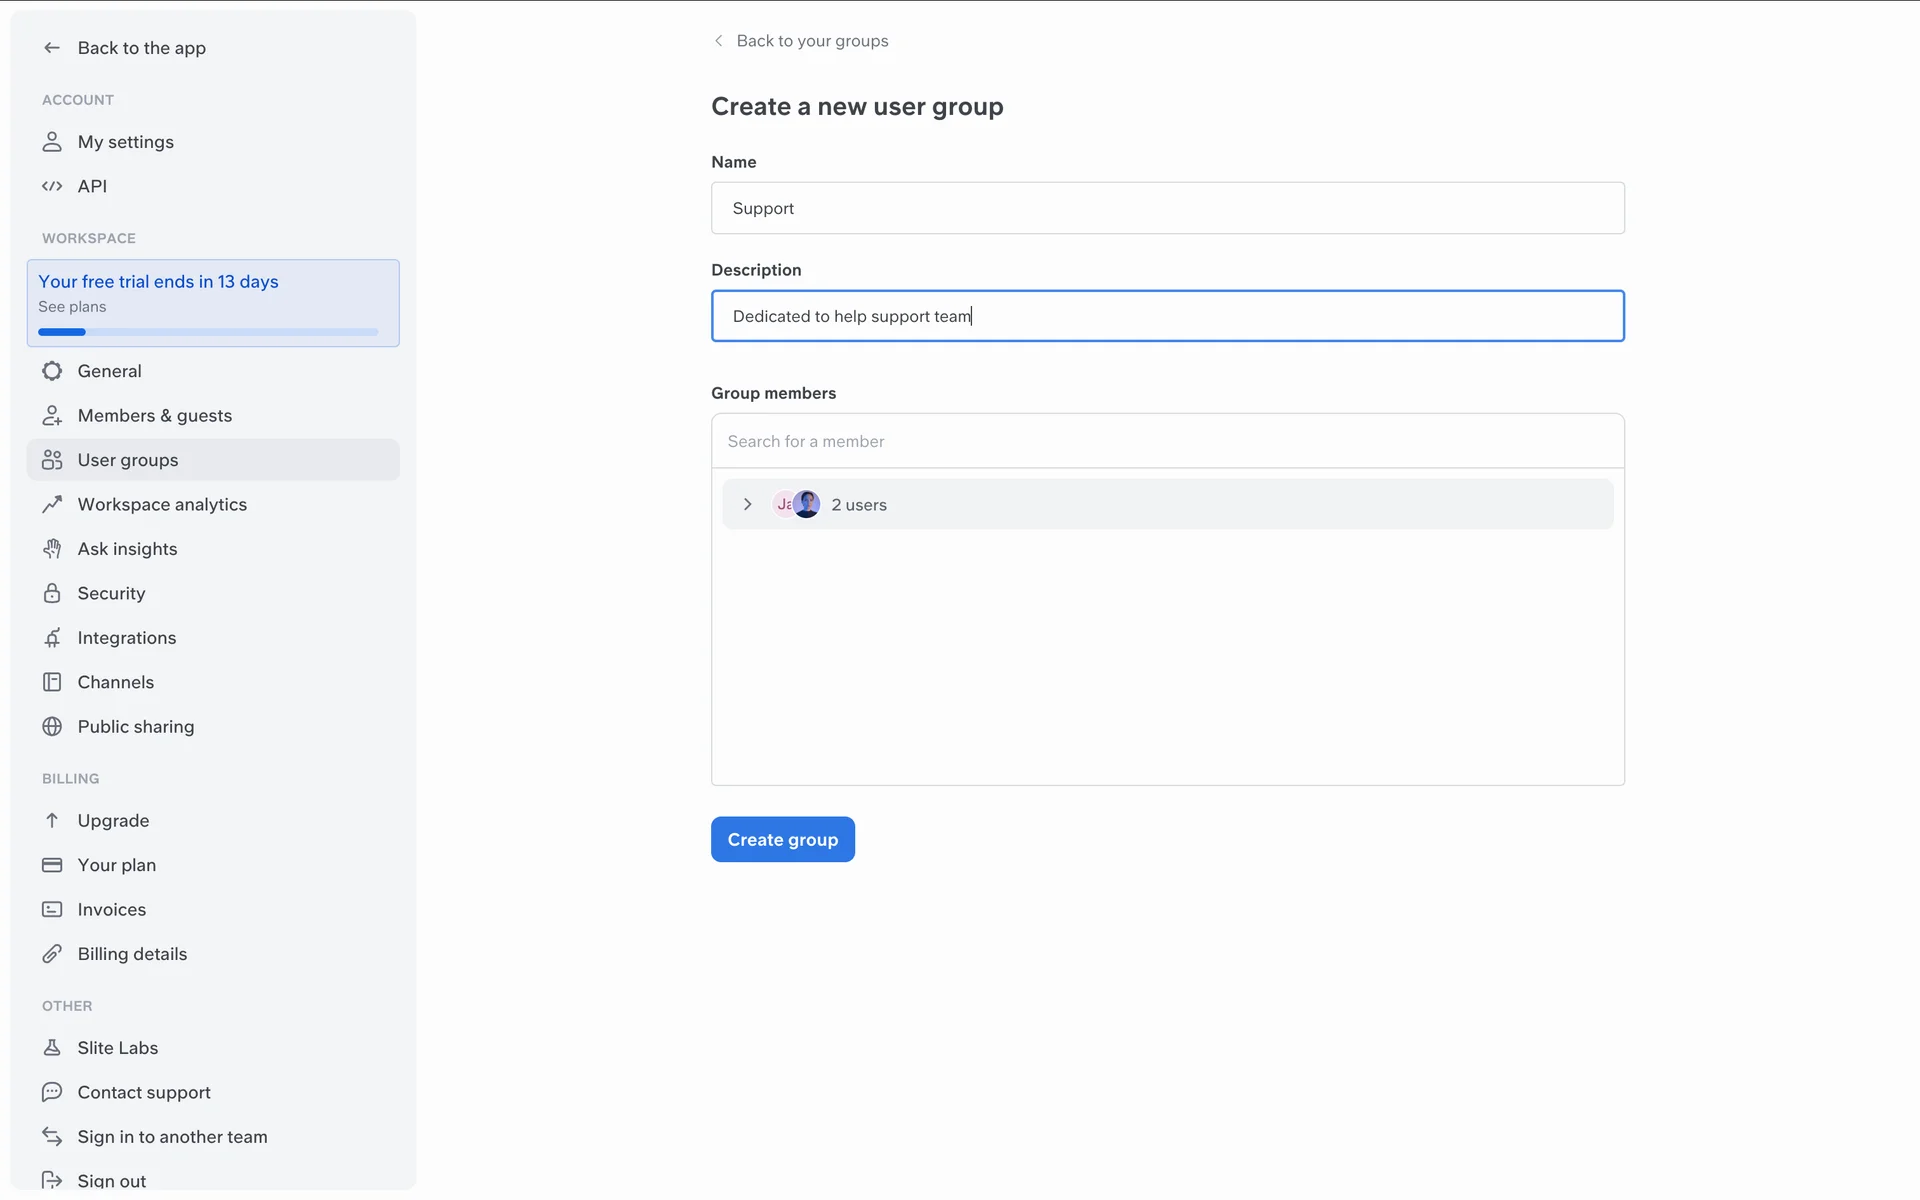Click the Integrations plug icon

pos(52,638)
